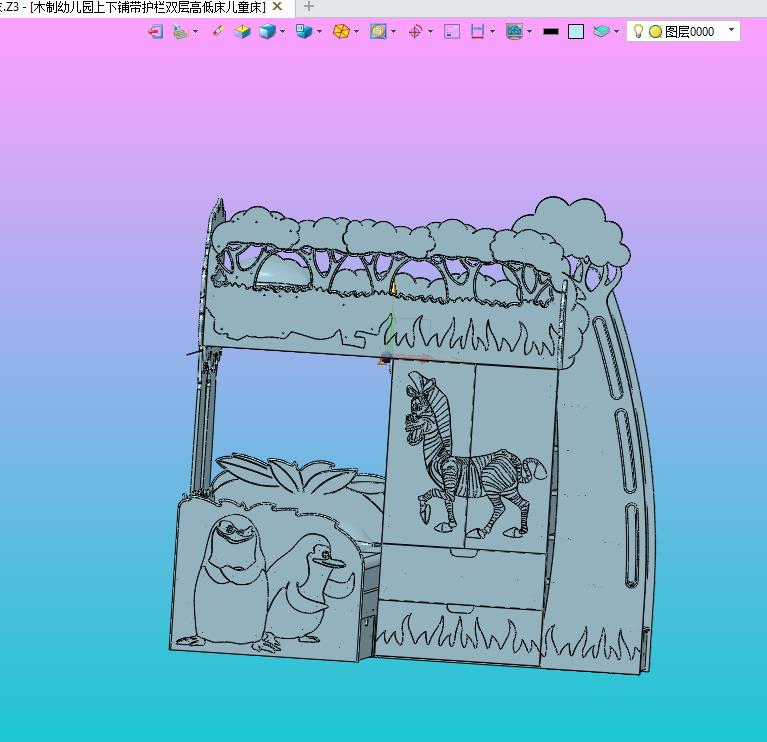
Task: Click the yellow circle layer color icon
Action: pos(655,32)
